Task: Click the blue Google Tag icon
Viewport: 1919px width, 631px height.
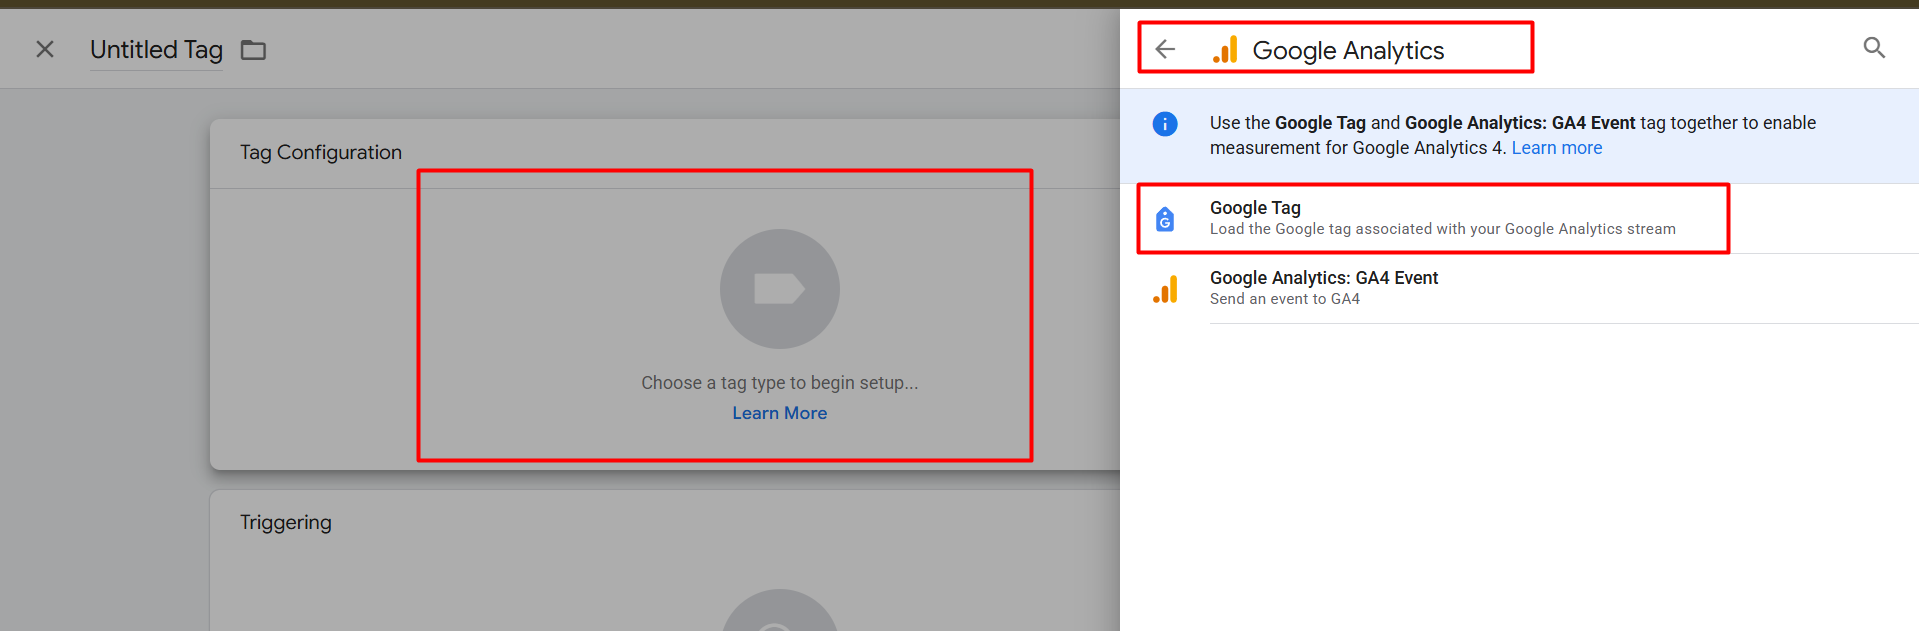Action: 1165,219
